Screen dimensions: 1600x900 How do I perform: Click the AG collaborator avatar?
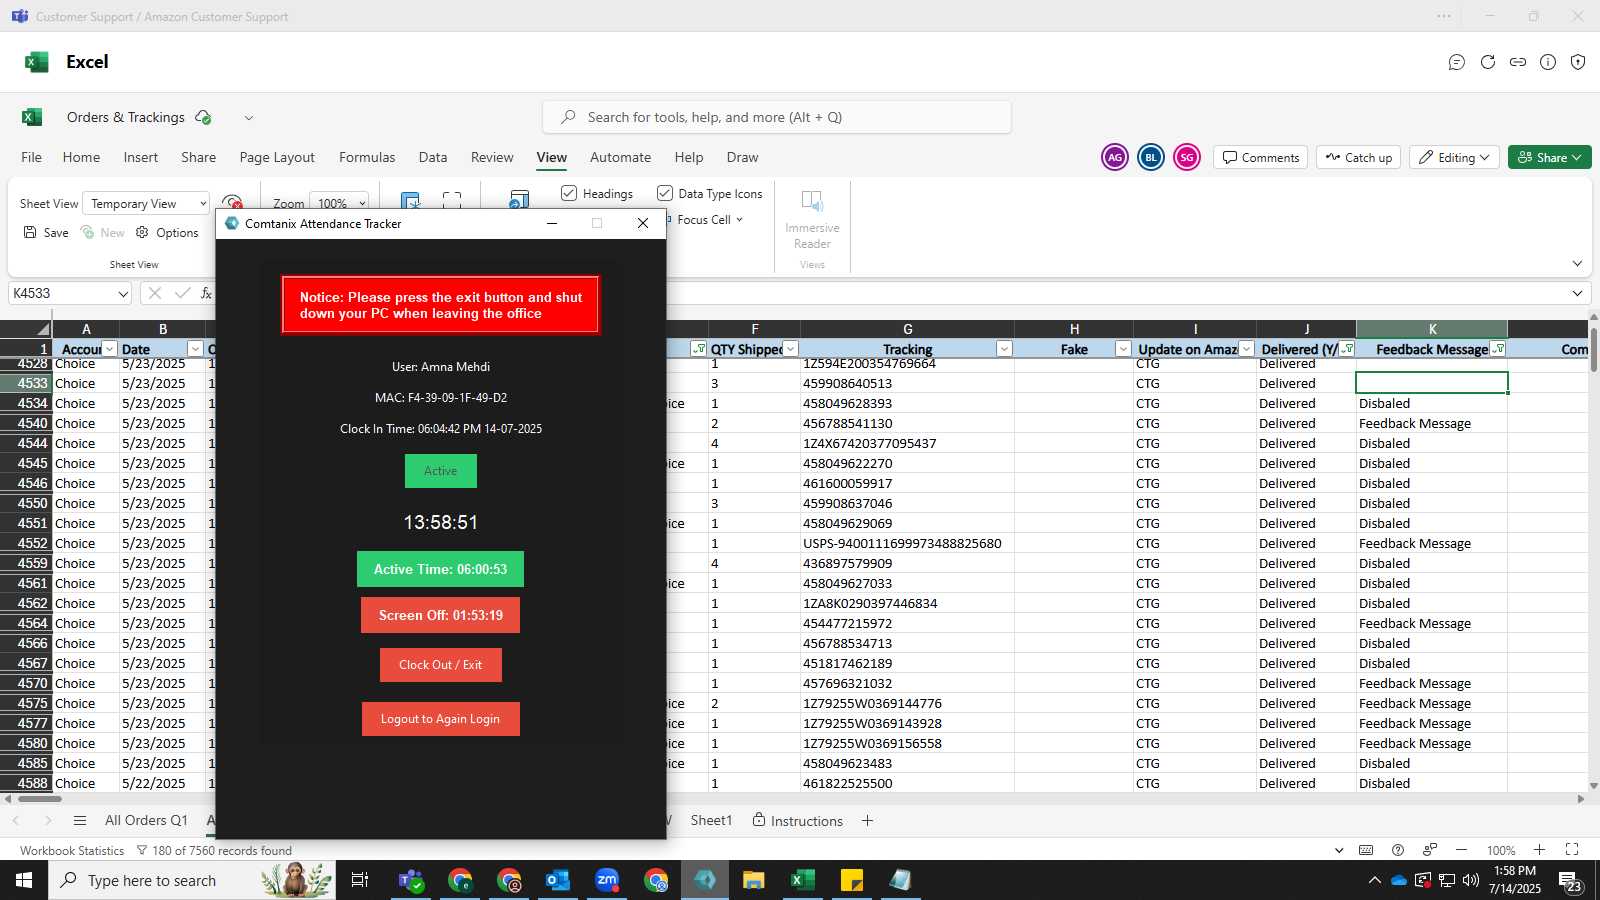click(x=1115, y=157)
